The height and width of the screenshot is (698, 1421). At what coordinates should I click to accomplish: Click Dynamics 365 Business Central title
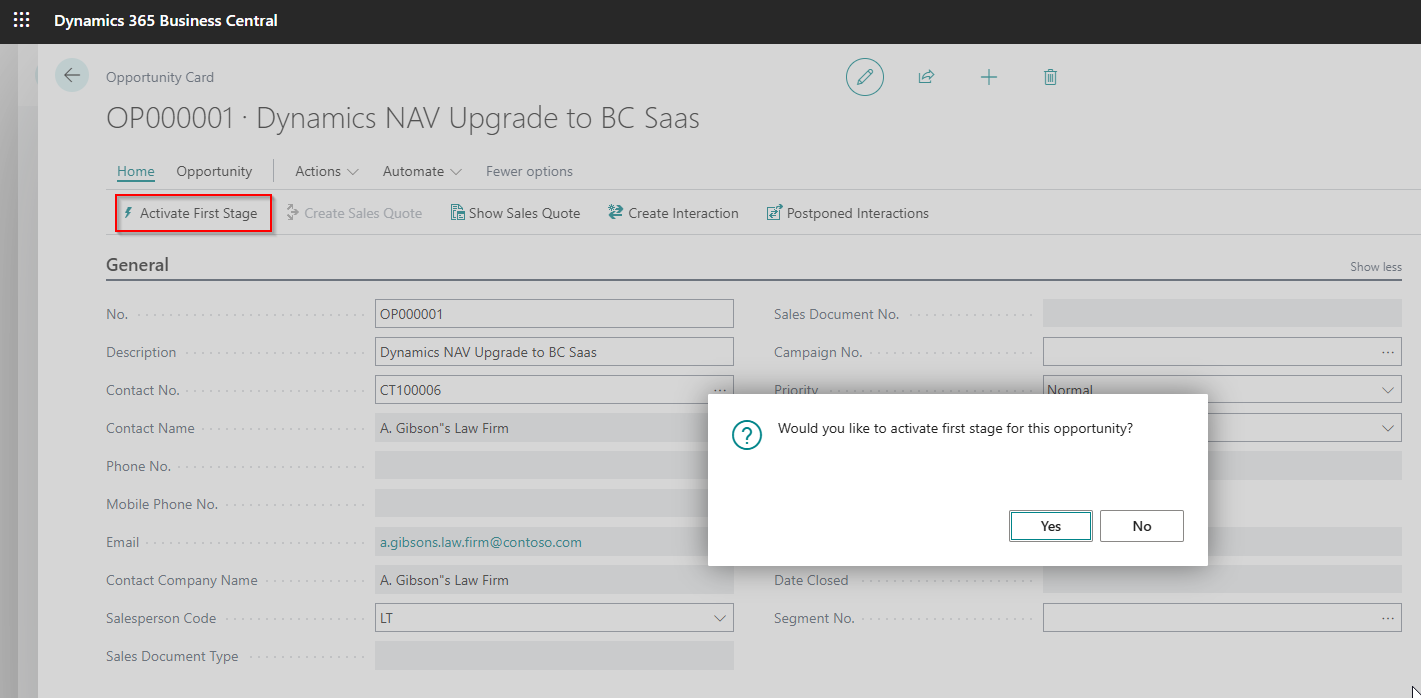166,20
